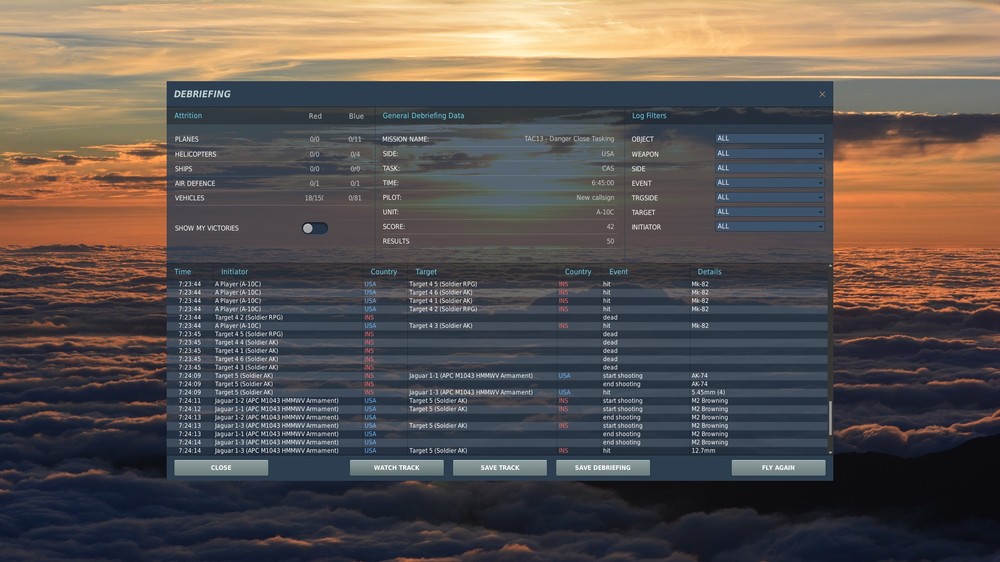Select the 5.45mm (4) details cell
The image size is (1000, 562).
pyautogui.click(x=708, y=392)
